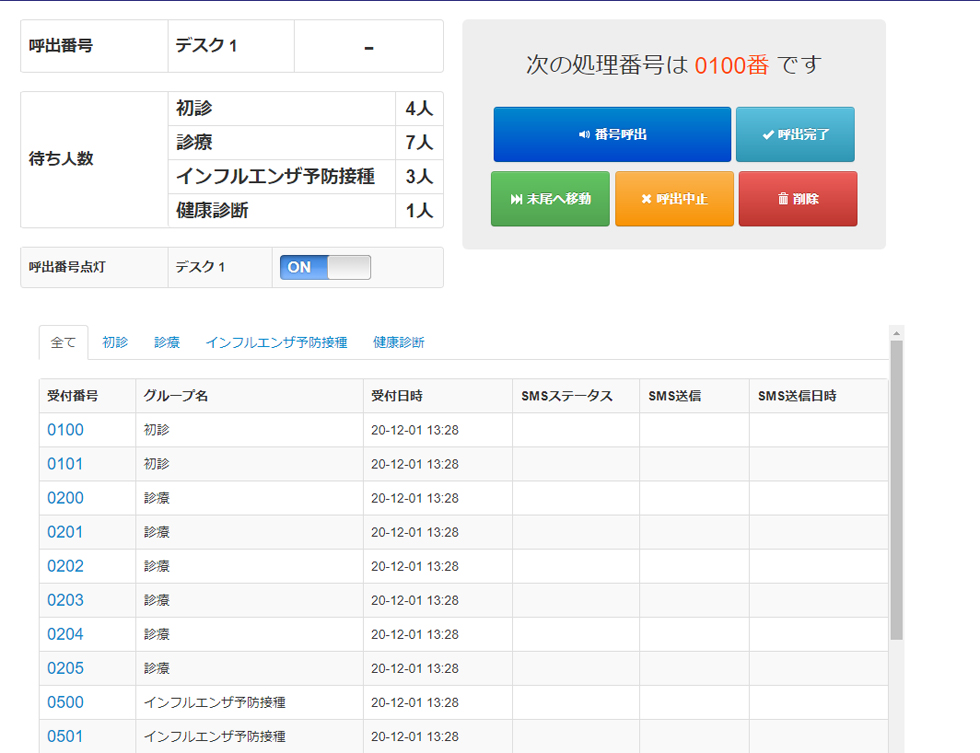Switch to the 初診 tab

click(x=115, y=342)
